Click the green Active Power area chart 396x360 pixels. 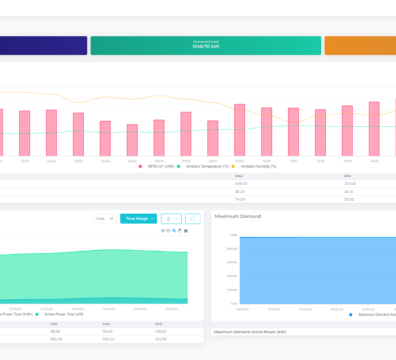click(94, 275)
